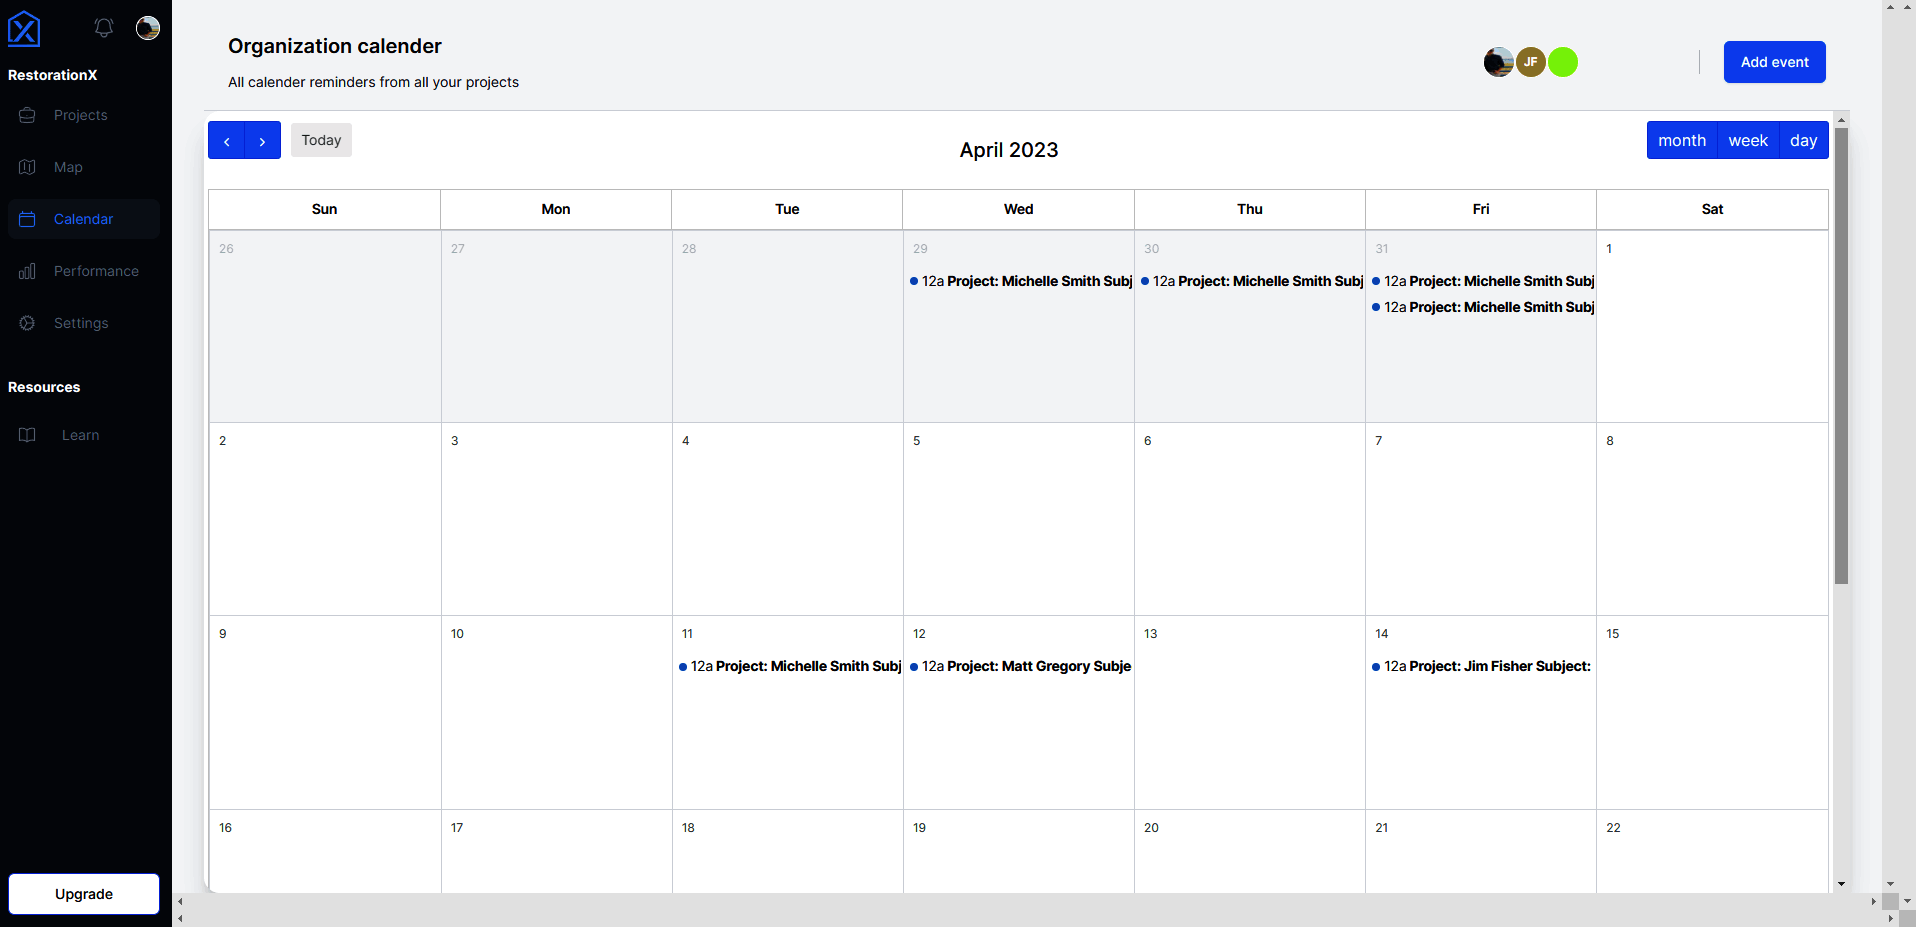Advance to May using the right chevron
1916x927 pixels.
pos(262,140)
